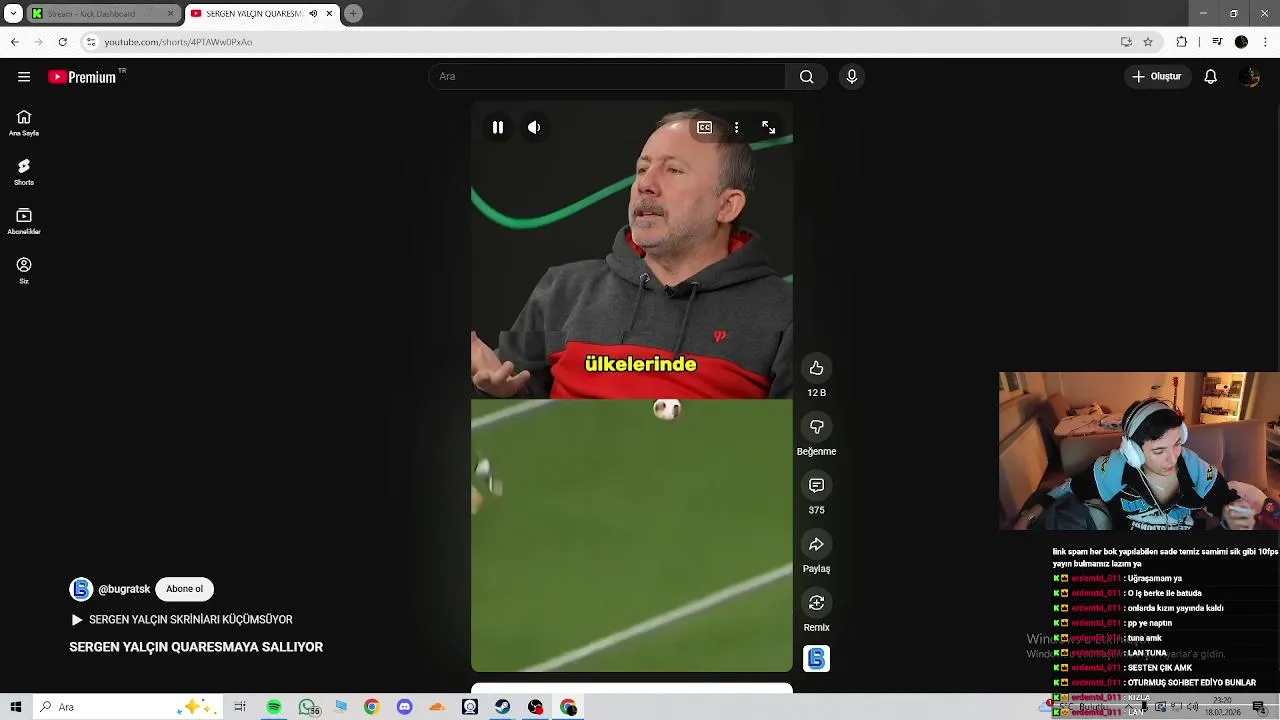Go back with the browser back arrow
The height and width of the screenshot is (720, 1280).
pyautogui.click(x=14, y=42)
